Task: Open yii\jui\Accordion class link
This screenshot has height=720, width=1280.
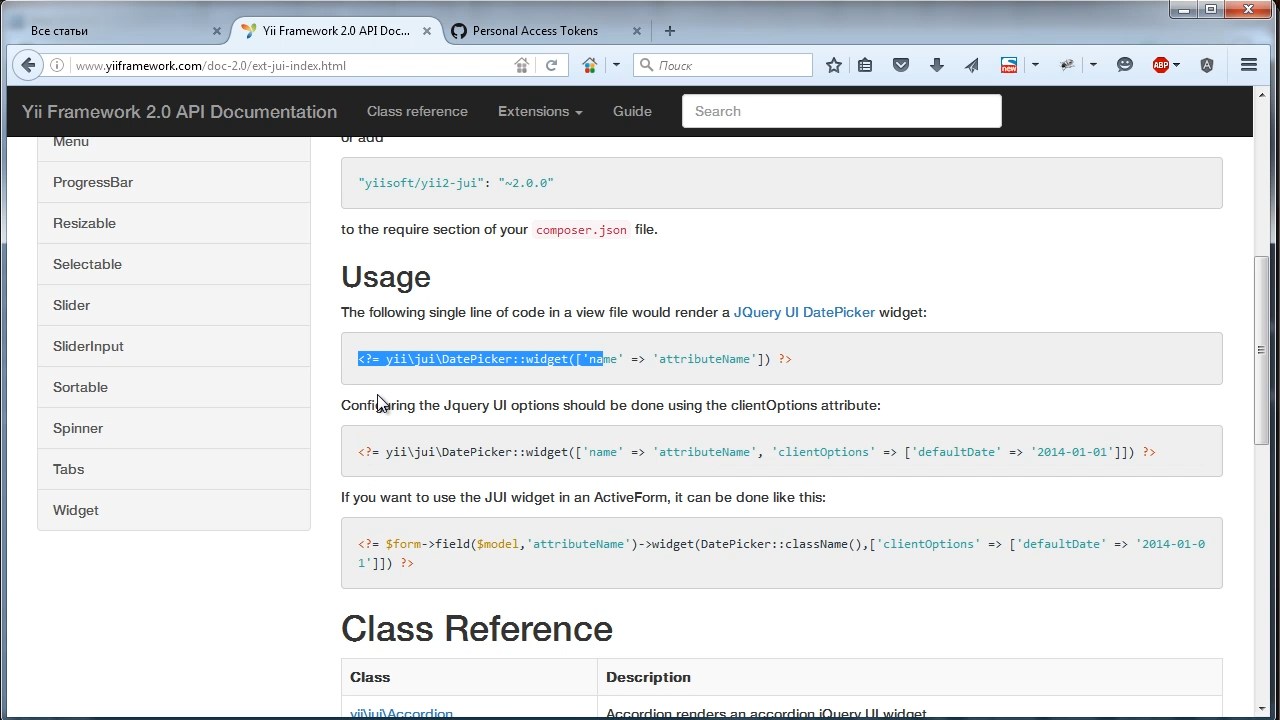Action: coord(401,714)
